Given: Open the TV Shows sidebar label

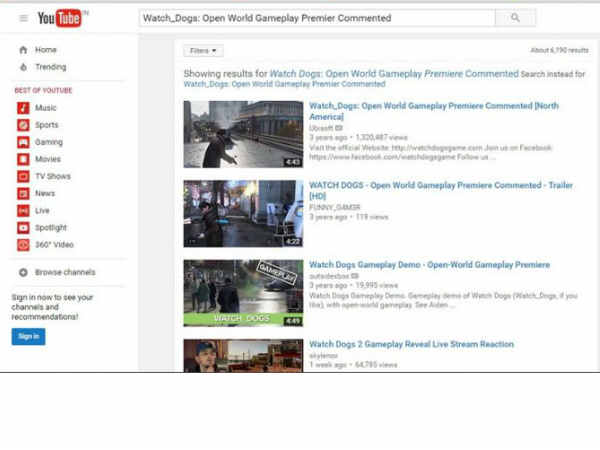Looking at the screenshot, I should [x=53, y=176].
